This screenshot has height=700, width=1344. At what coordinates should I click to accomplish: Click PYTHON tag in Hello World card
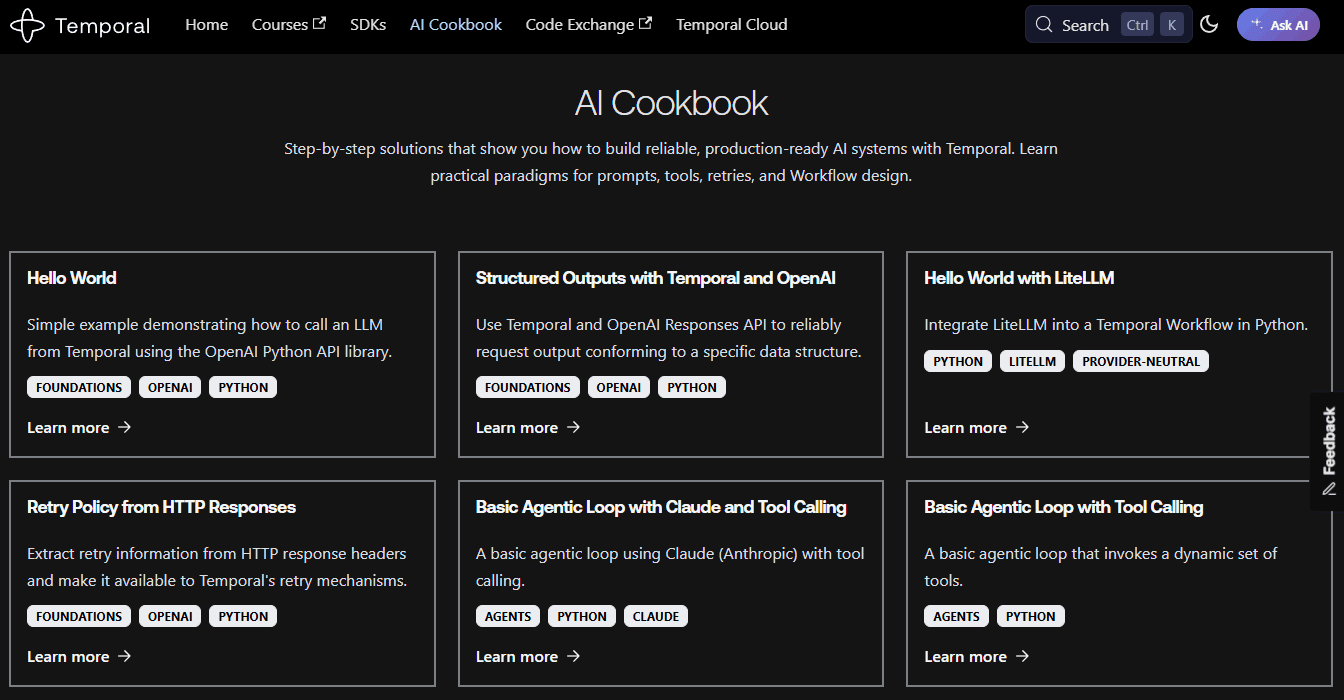(243, 387)
